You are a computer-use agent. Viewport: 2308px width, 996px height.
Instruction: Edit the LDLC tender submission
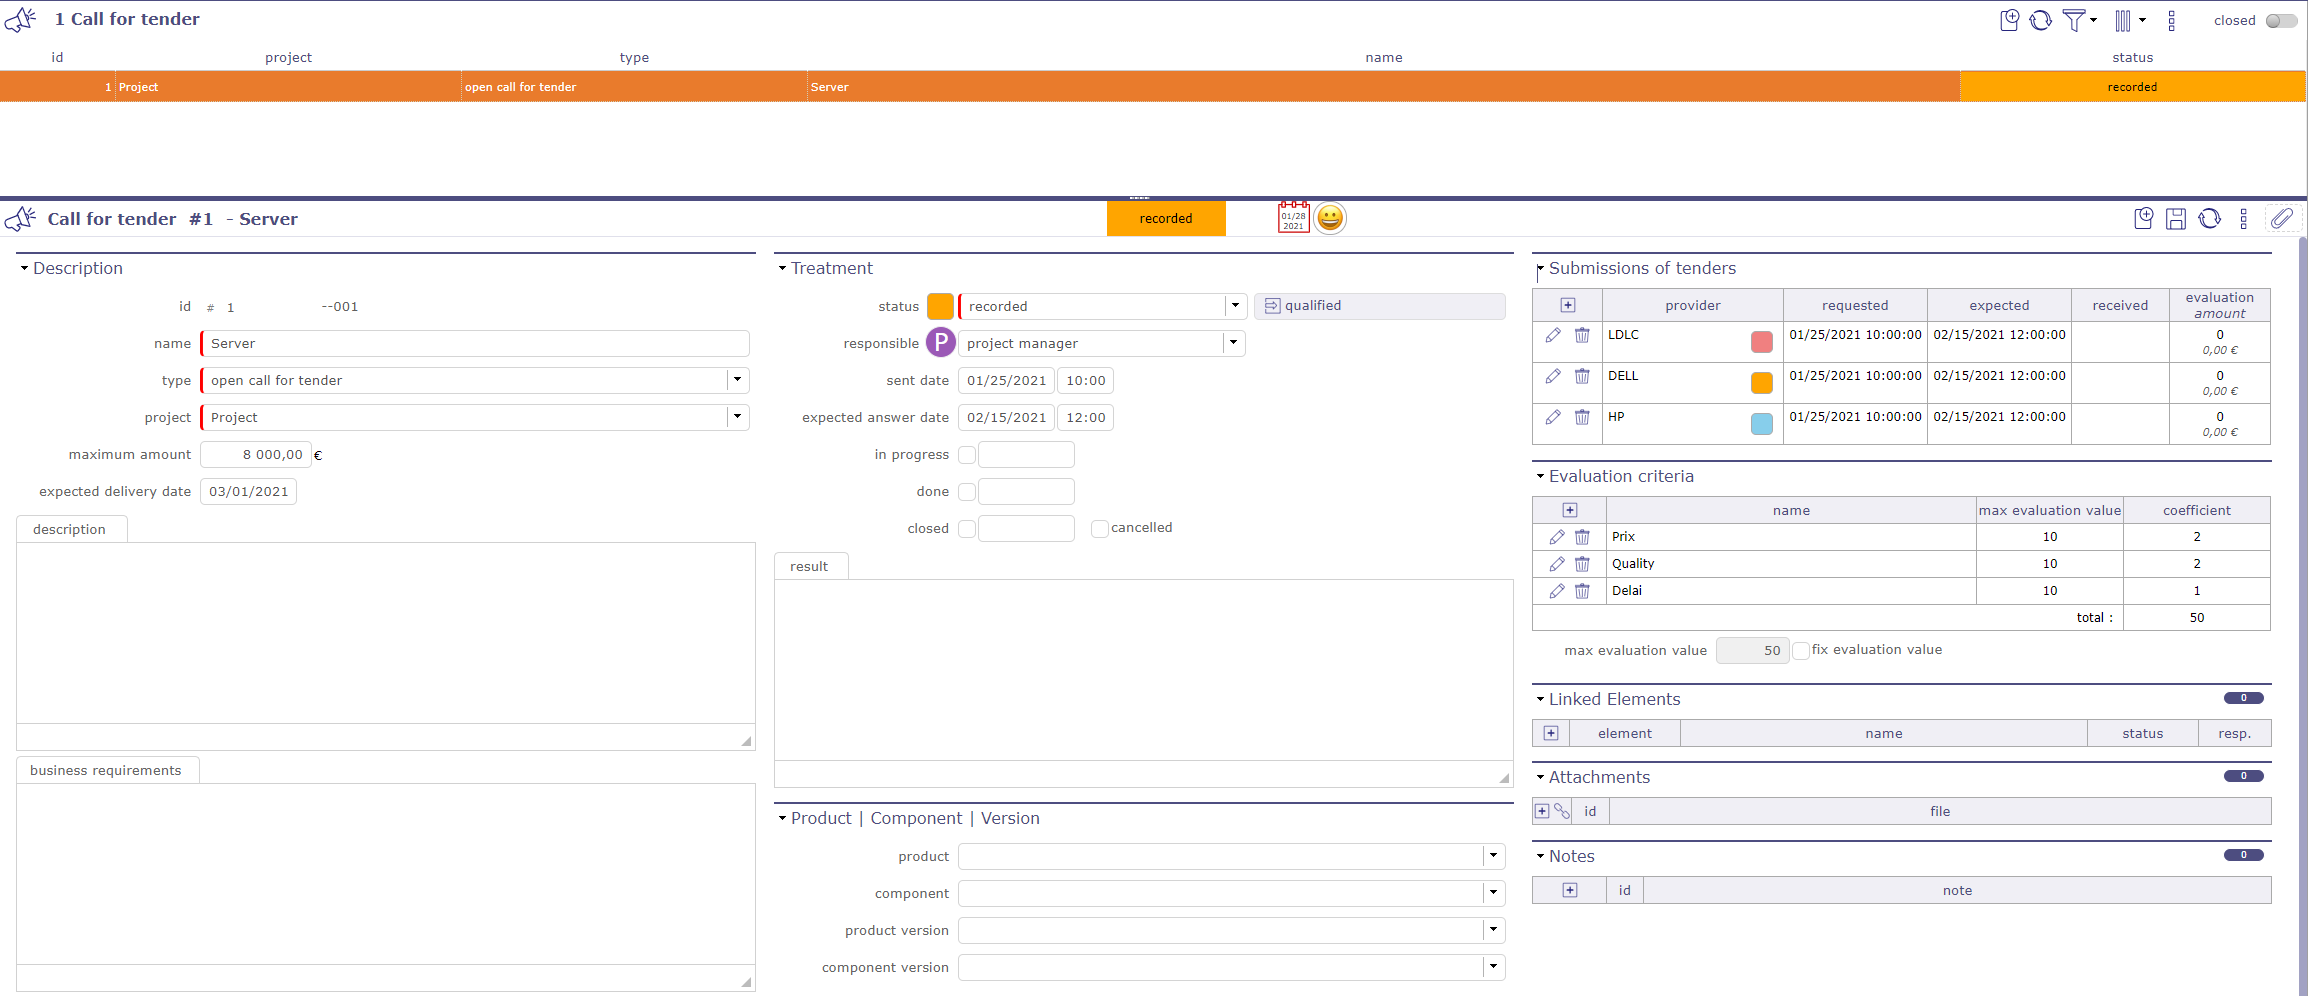tap(1553, 336)
